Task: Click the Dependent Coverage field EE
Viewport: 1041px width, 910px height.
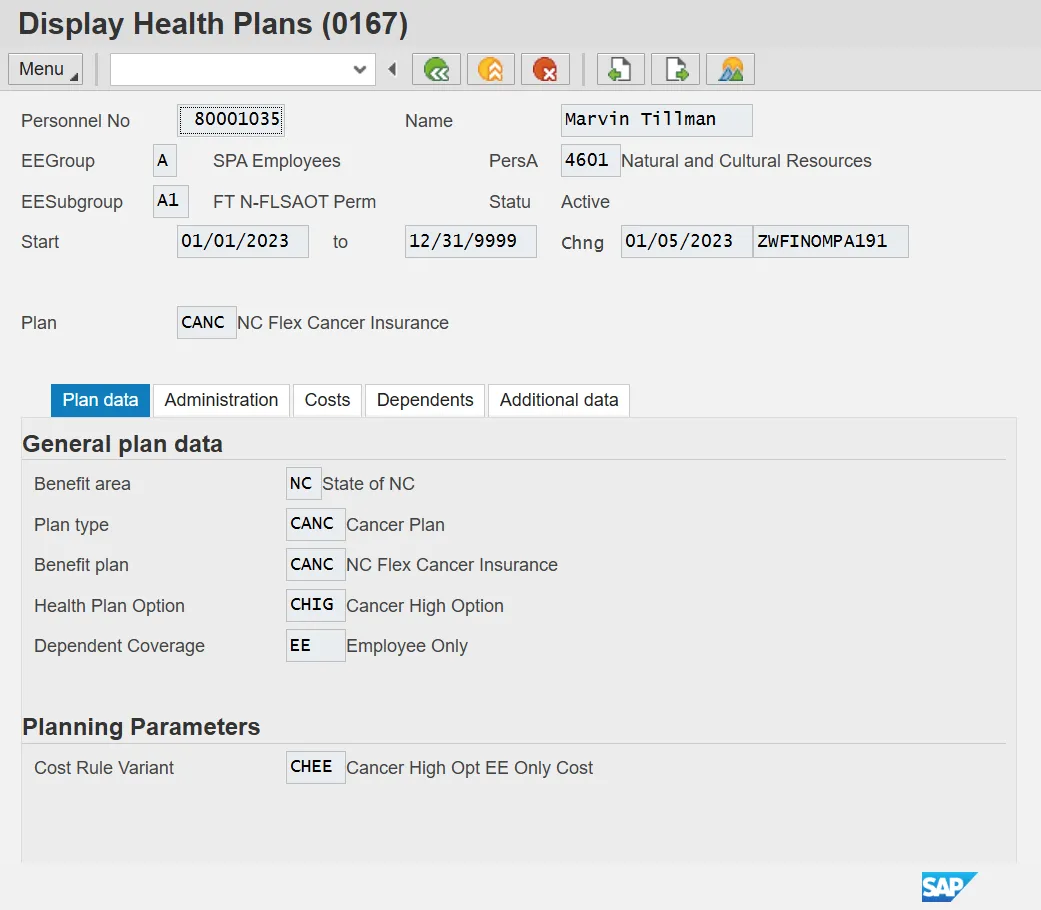Action: [x=315, y=646]
